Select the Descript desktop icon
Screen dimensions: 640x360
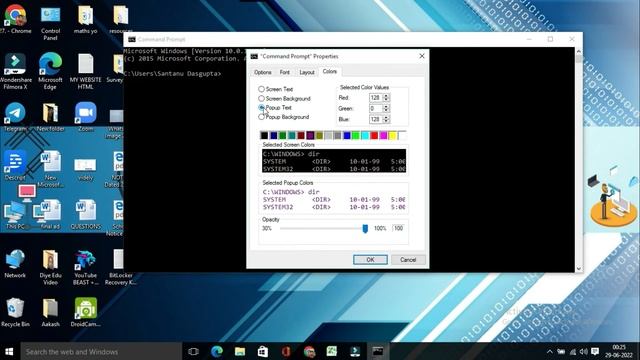15,166
